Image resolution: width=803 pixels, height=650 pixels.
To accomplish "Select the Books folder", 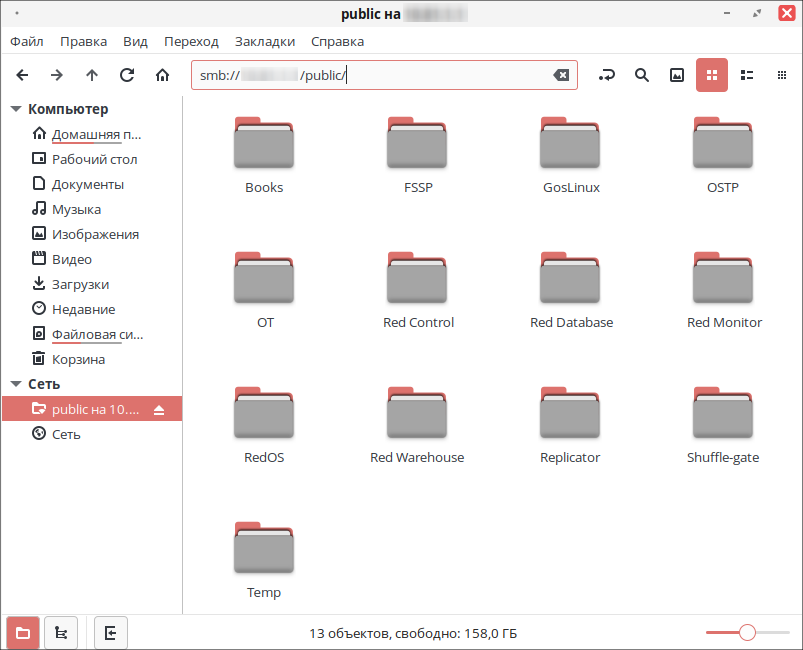I will pos(264,156).
